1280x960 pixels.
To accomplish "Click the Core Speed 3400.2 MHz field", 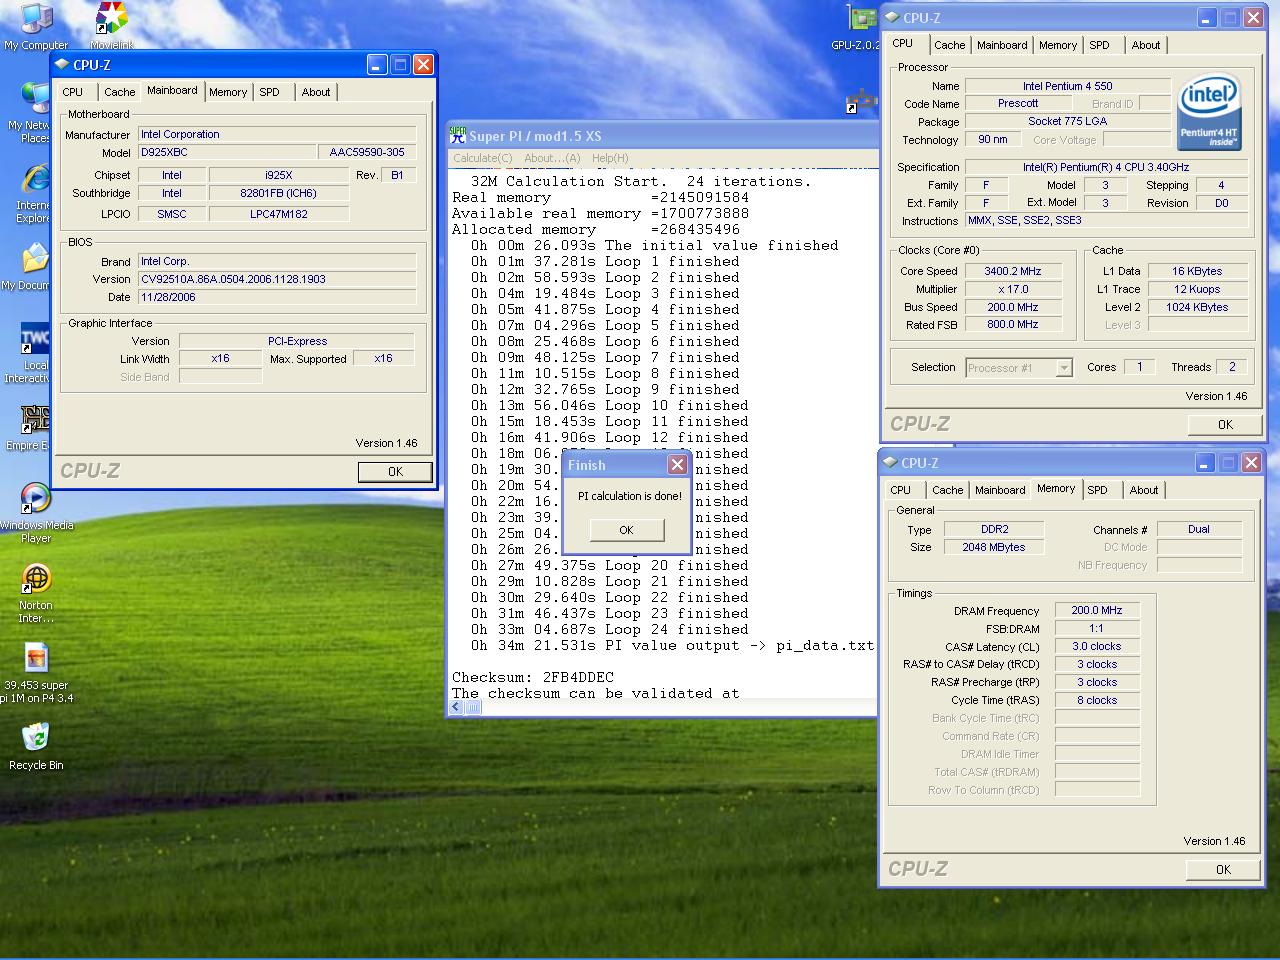I will (1012, 271).
